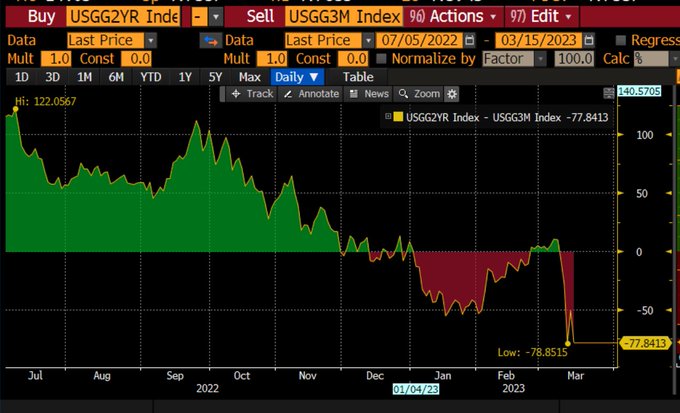Open the Calc percent dropdown

pos(657,59)
